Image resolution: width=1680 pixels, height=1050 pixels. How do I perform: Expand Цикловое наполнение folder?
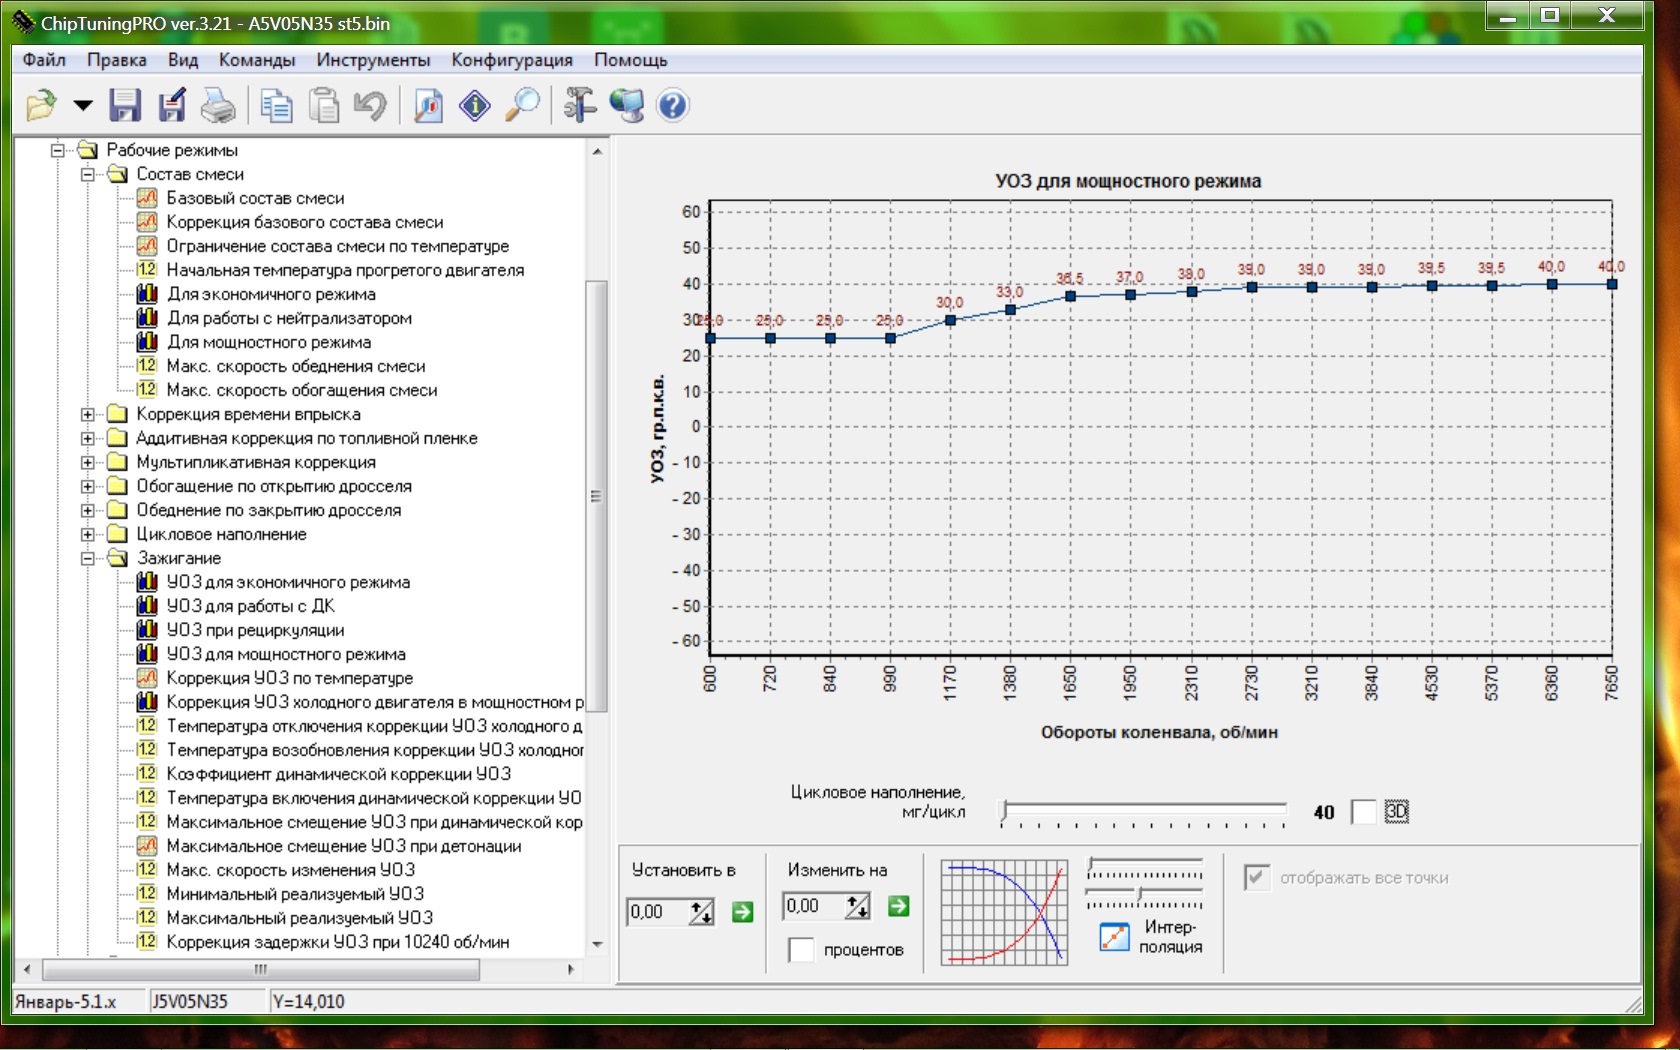pyautogui.click(x=88, y=534)
